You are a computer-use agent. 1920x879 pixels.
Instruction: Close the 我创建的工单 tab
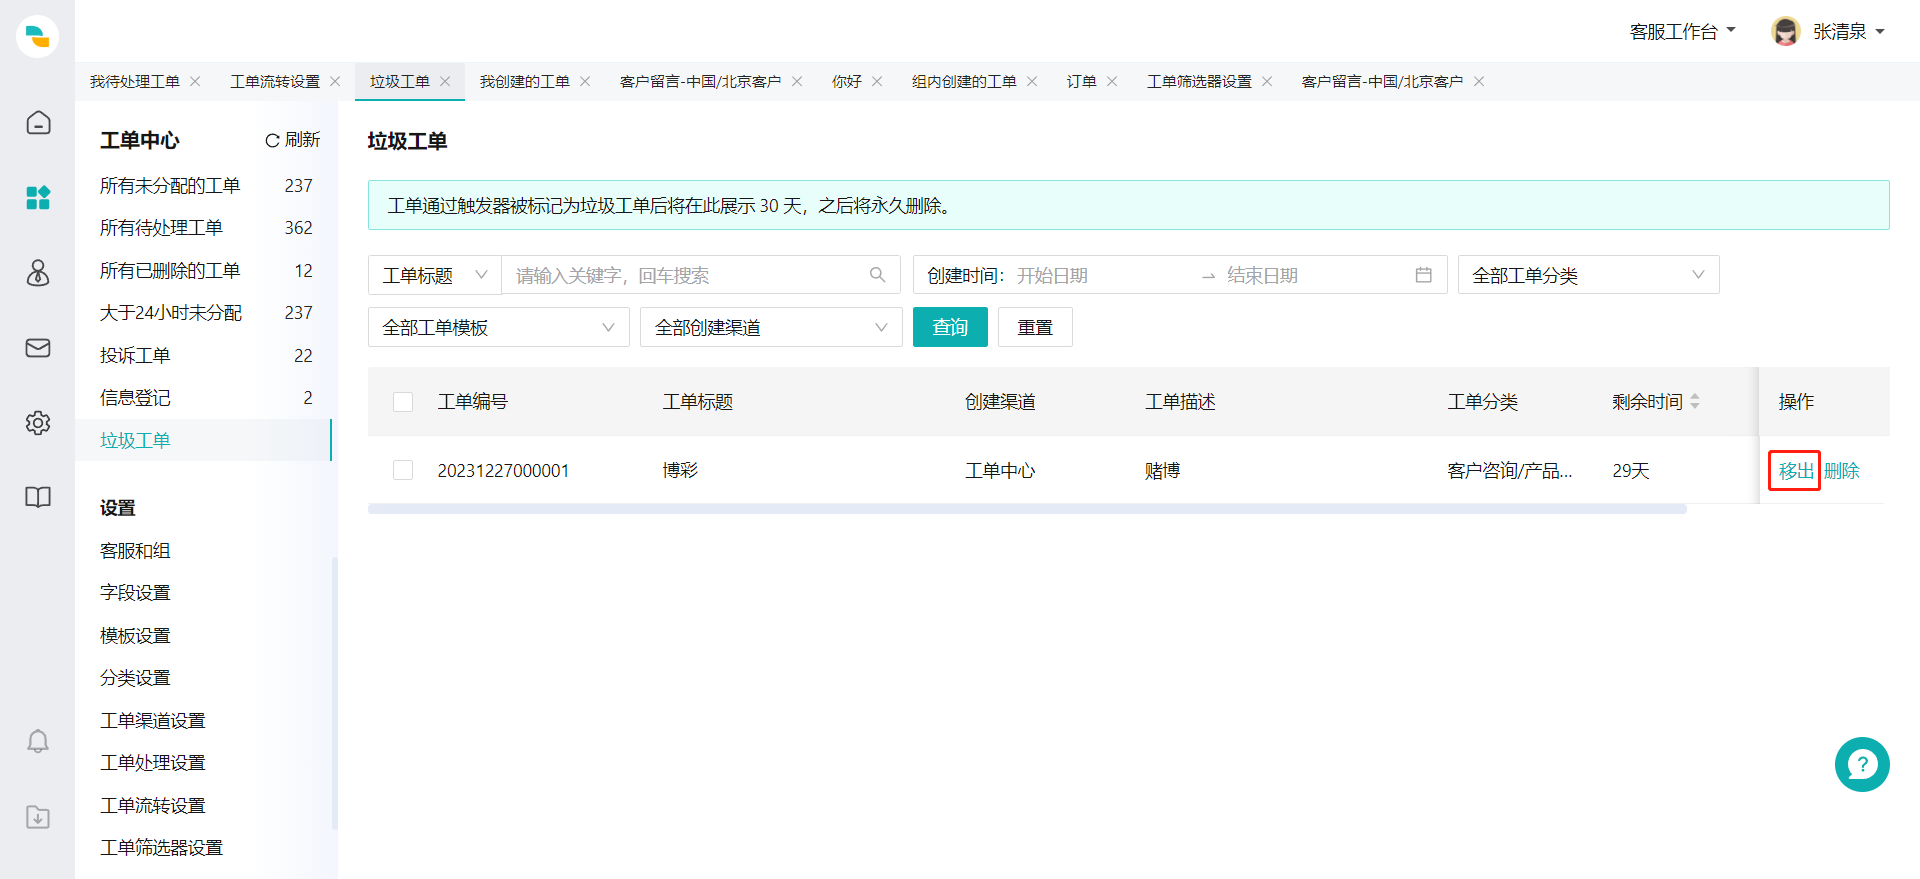[585, 82]
